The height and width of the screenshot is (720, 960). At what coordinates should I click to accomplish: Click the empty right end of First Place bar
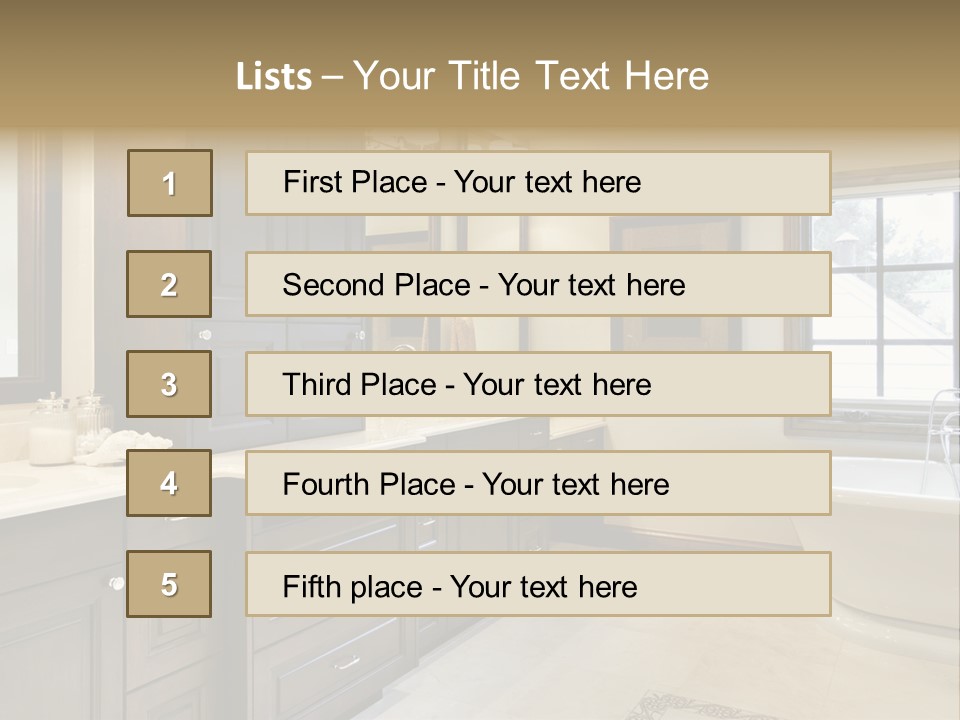tap(760, 183)
